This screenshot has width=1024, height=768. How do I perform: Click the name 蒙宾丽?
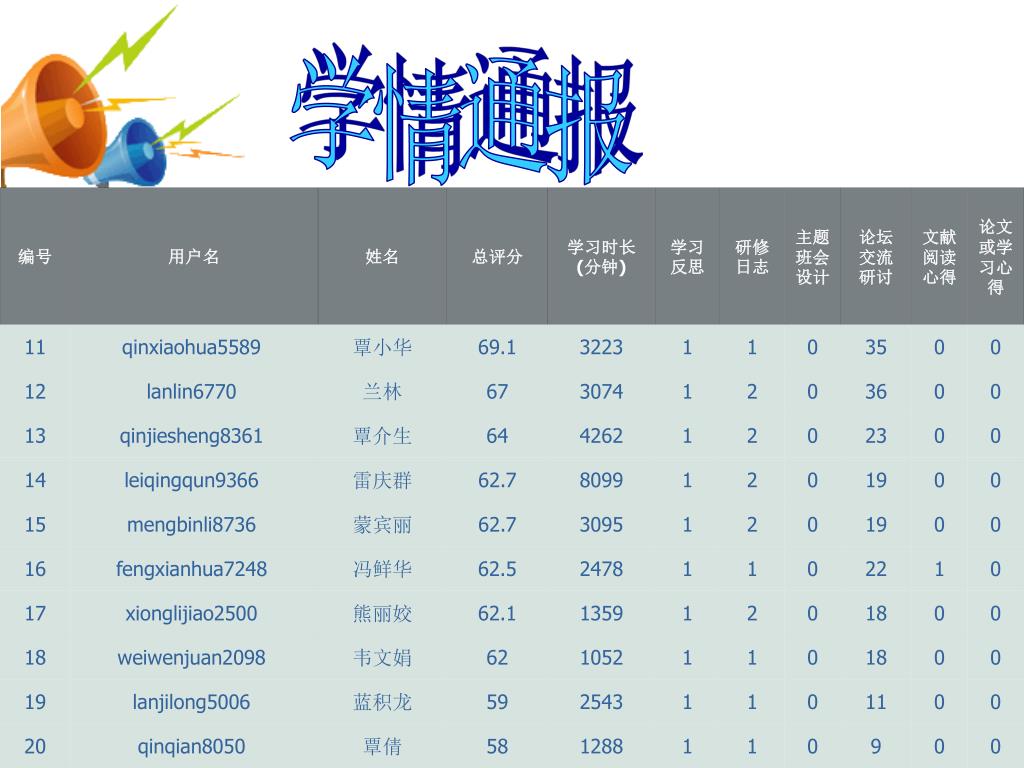(382, 525)
